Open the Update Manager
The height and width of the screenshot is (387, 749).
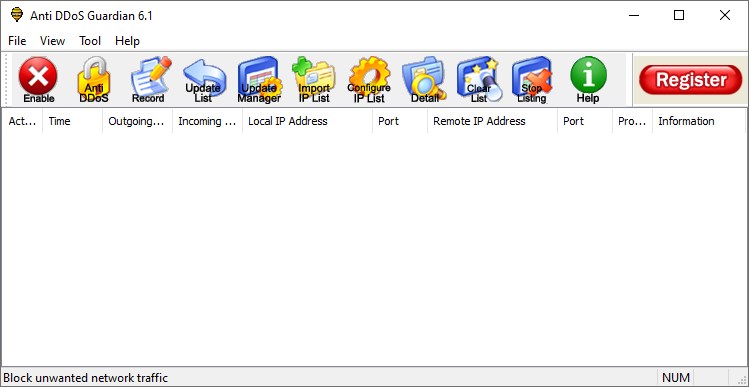259,79
